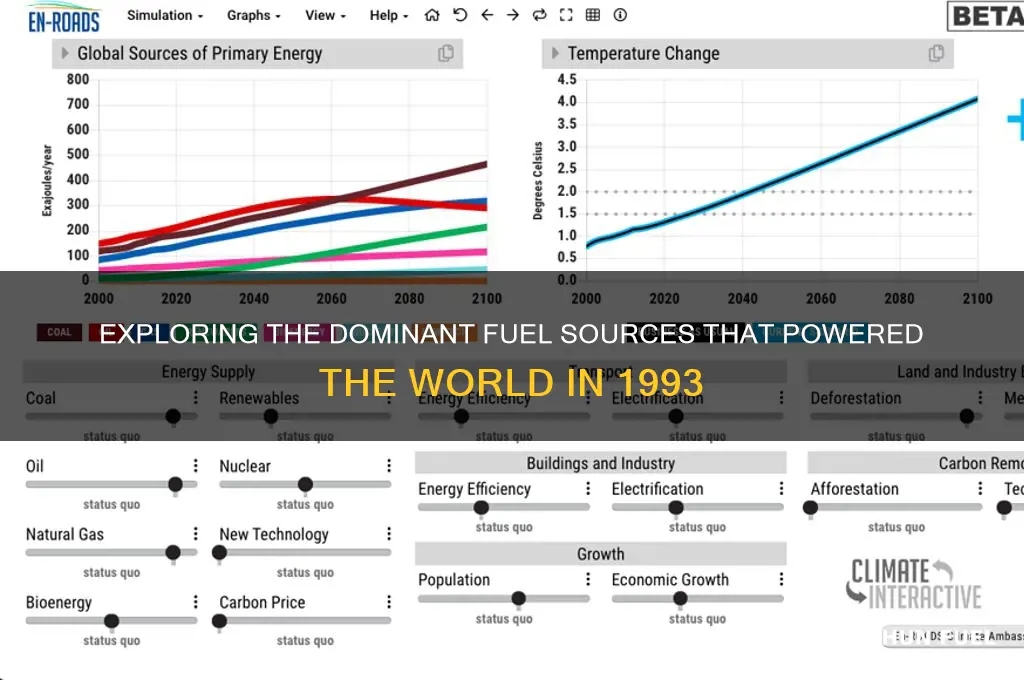Click the back arrow icon
Screen dimensions: 1024x680
[x=487, y=15]
